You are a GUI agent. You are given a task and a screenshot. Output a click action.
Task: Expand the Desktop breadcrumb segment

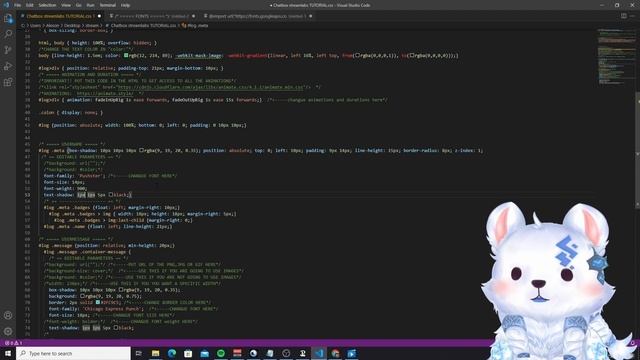(72, 25)
